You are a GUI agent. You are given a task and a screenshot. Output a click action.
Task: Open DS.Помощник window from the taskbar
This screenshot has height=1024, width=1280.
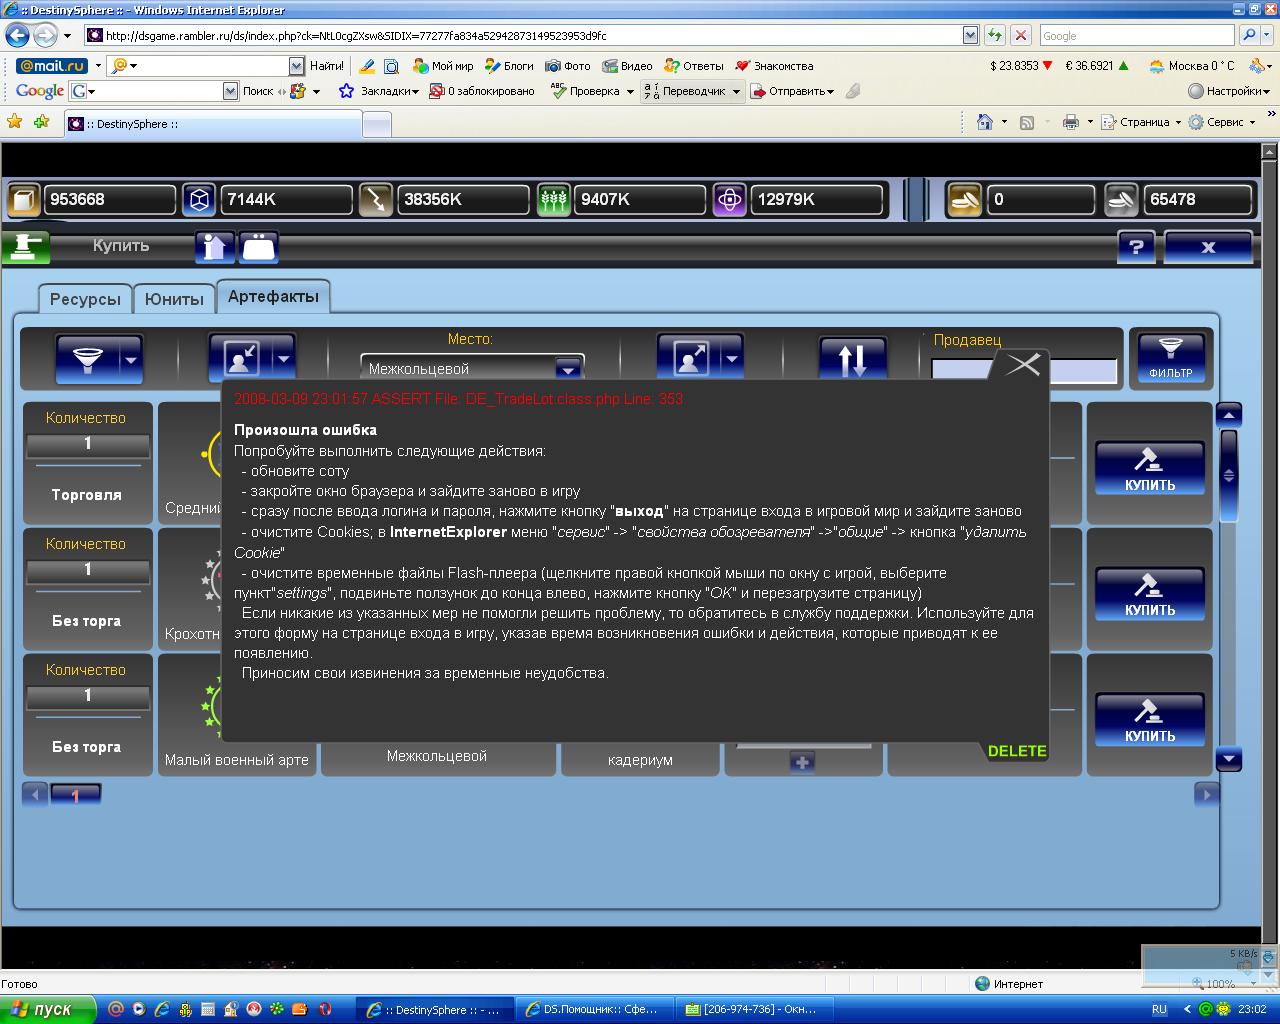click(x=595, y=1009)
